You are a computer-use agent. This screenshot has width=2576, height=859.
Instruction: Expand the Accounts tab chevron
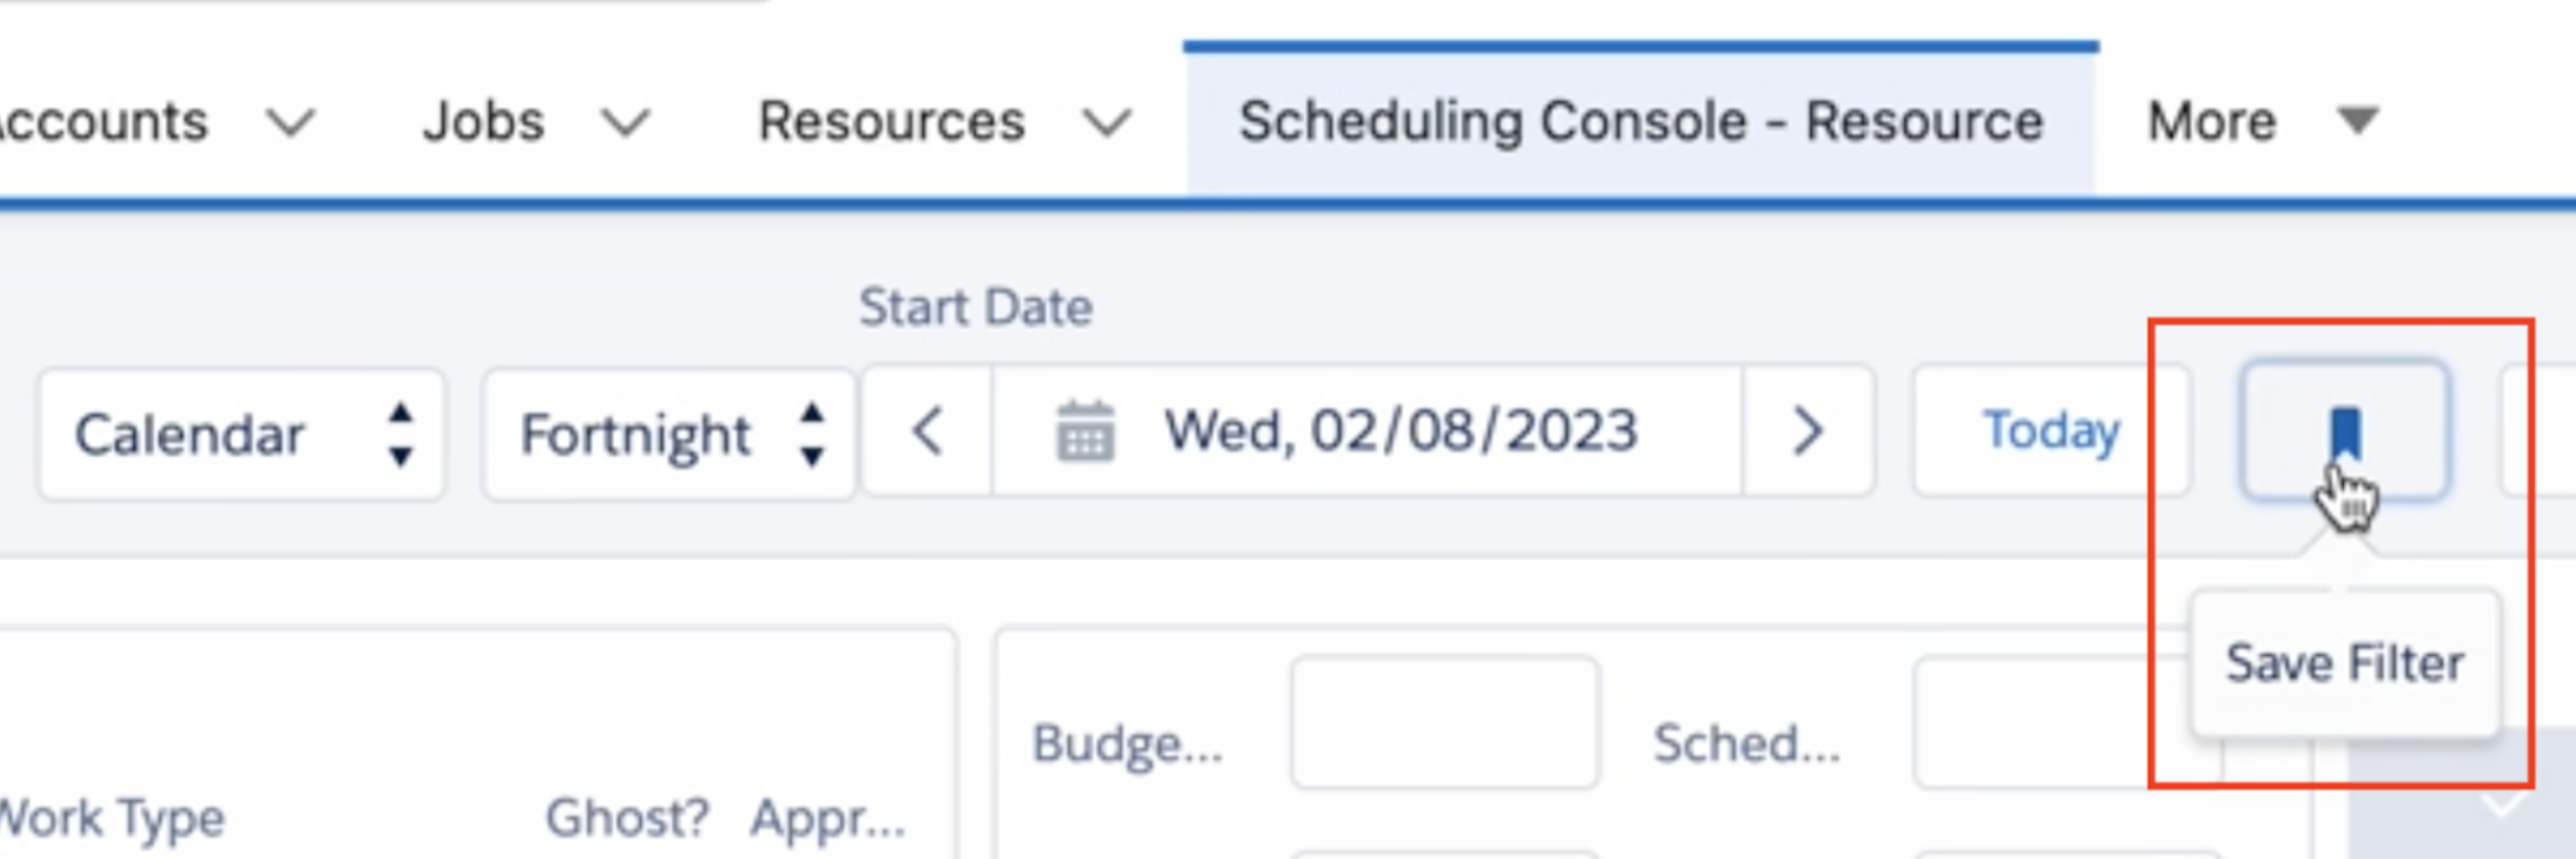coord(290,123)
